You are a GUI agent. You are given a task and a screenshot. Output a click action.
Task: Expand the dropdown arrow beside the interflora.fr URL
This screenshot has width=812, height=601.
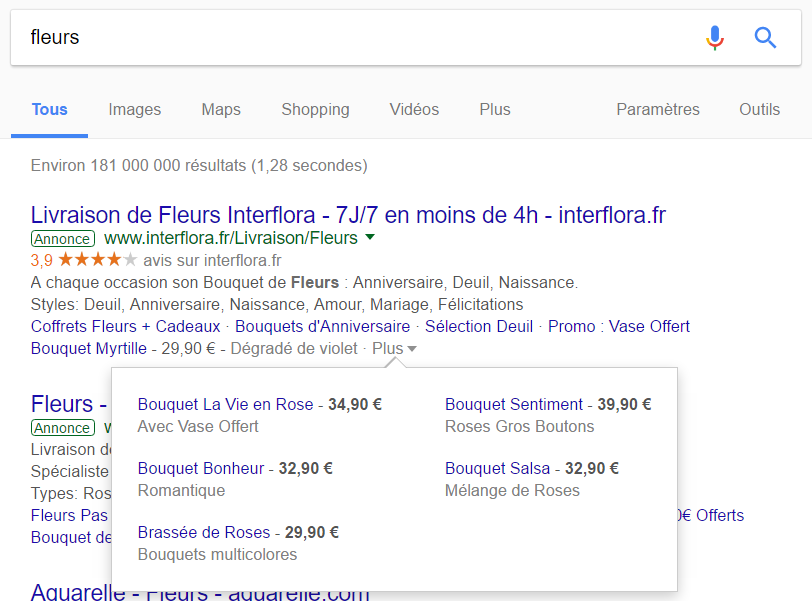(x=370, y=237)
